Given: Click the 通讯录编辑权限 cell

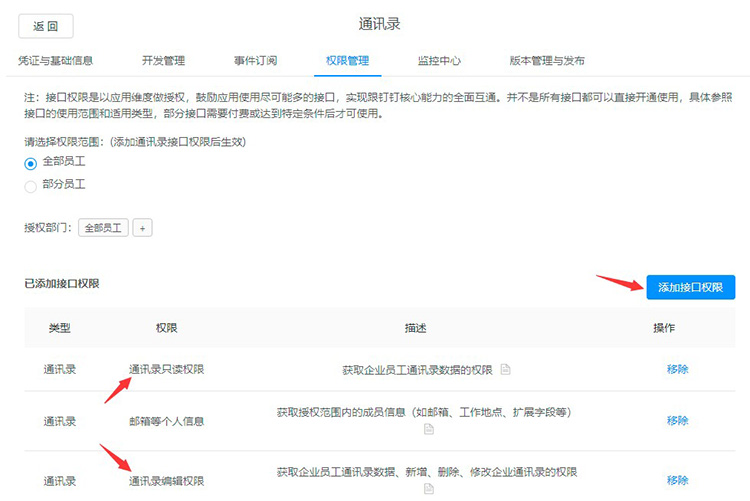Looking at the screenshot, I should pyautogui.click(x=166, y=481).
